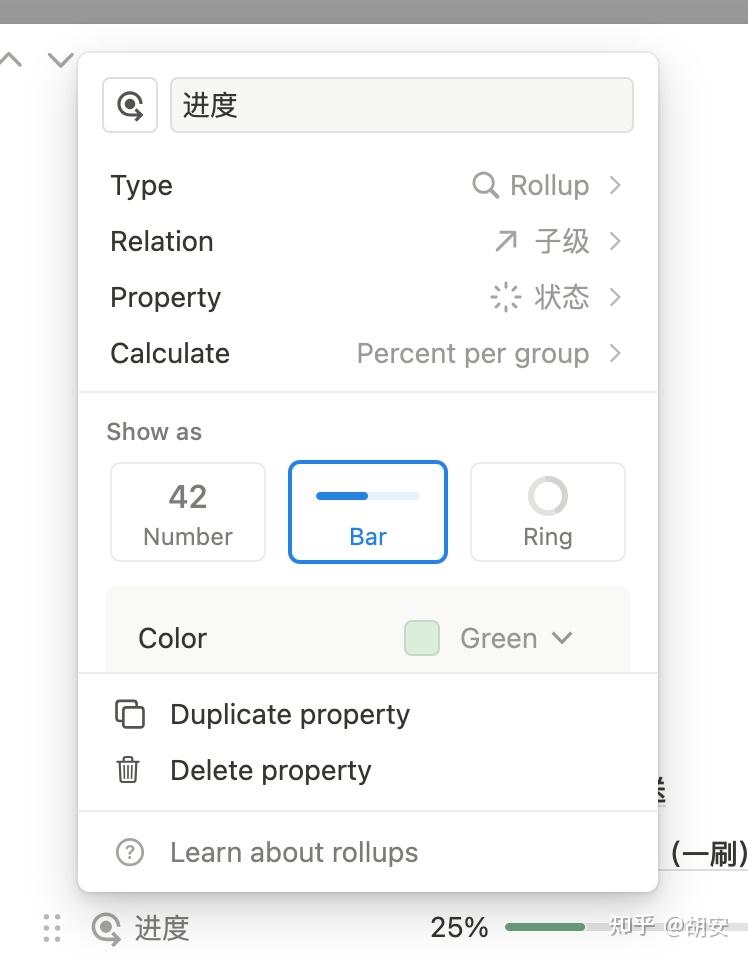Click the 进度 property name field
Viewport: 748px width, 958px height.
401,105
